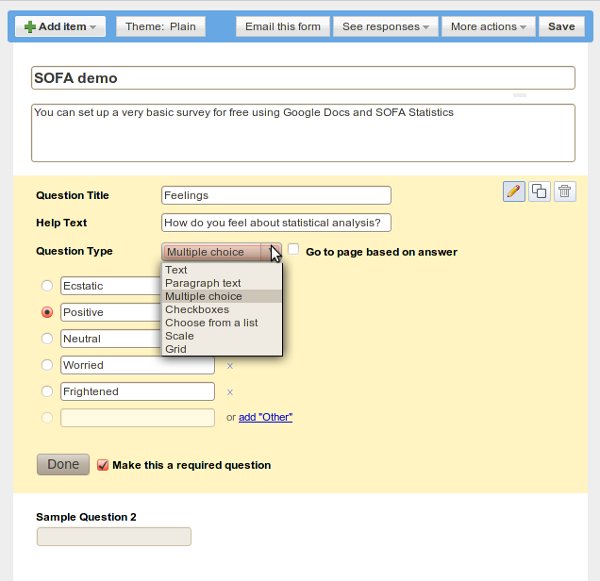Pick Scale from the question type list
The width and height of the screenshot is (600, 581).
180,336
